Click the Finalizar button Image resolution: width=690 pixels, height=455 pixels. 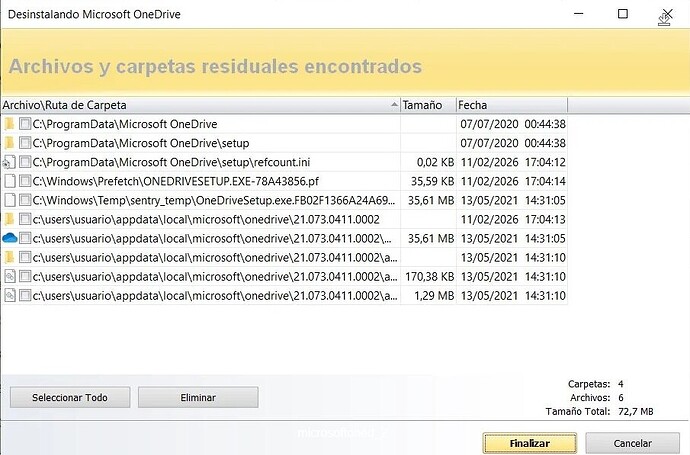tap(530, 443)
